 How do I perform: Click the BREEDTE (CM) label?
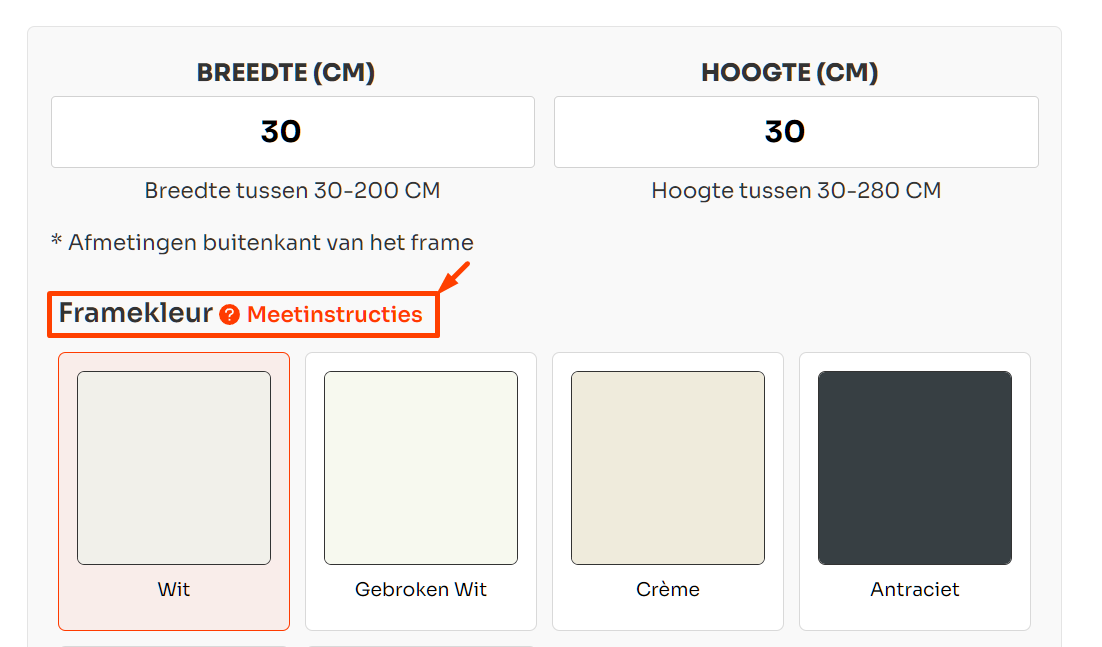click(286, 72)
